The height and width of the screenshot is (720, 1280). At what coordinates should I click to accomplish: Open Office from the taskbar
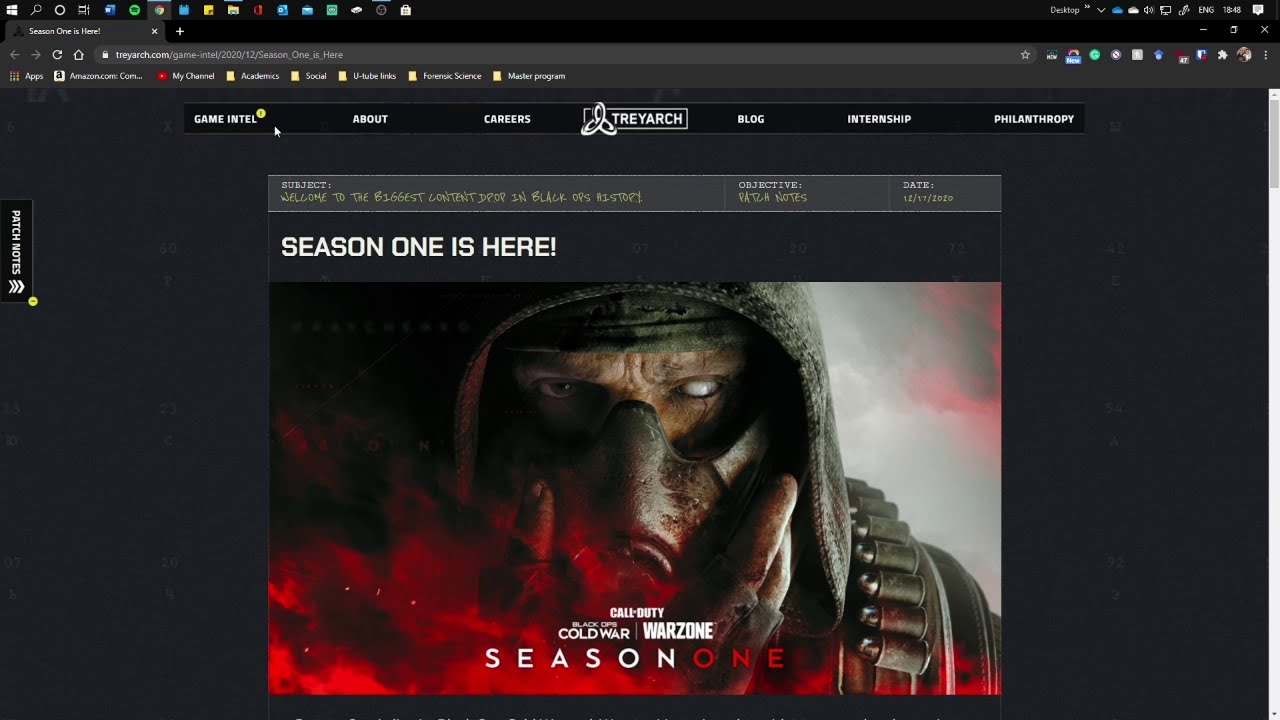[258, 10]
